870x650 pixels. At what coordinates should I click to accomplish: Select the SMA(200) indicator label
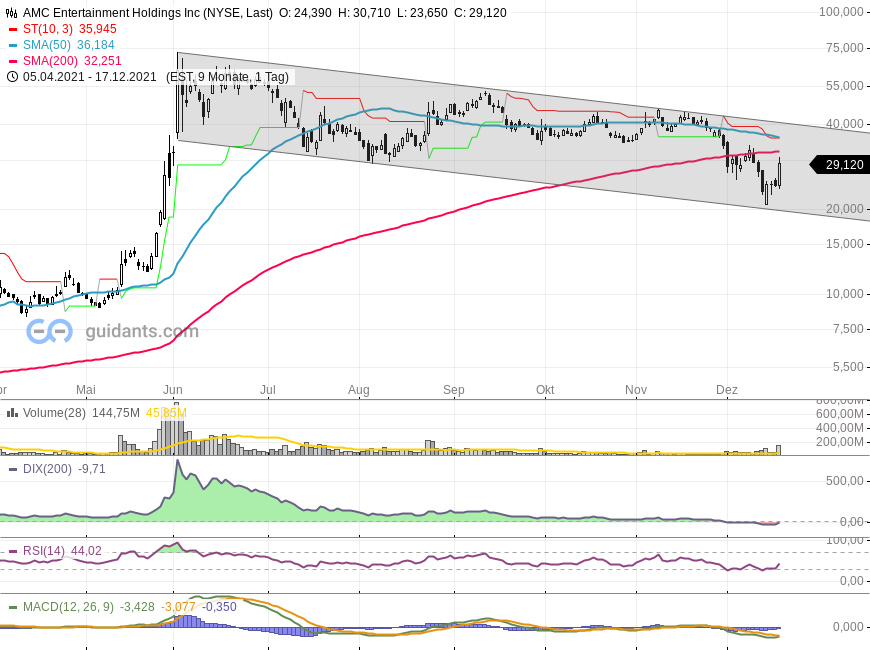[x=50, y=61]
